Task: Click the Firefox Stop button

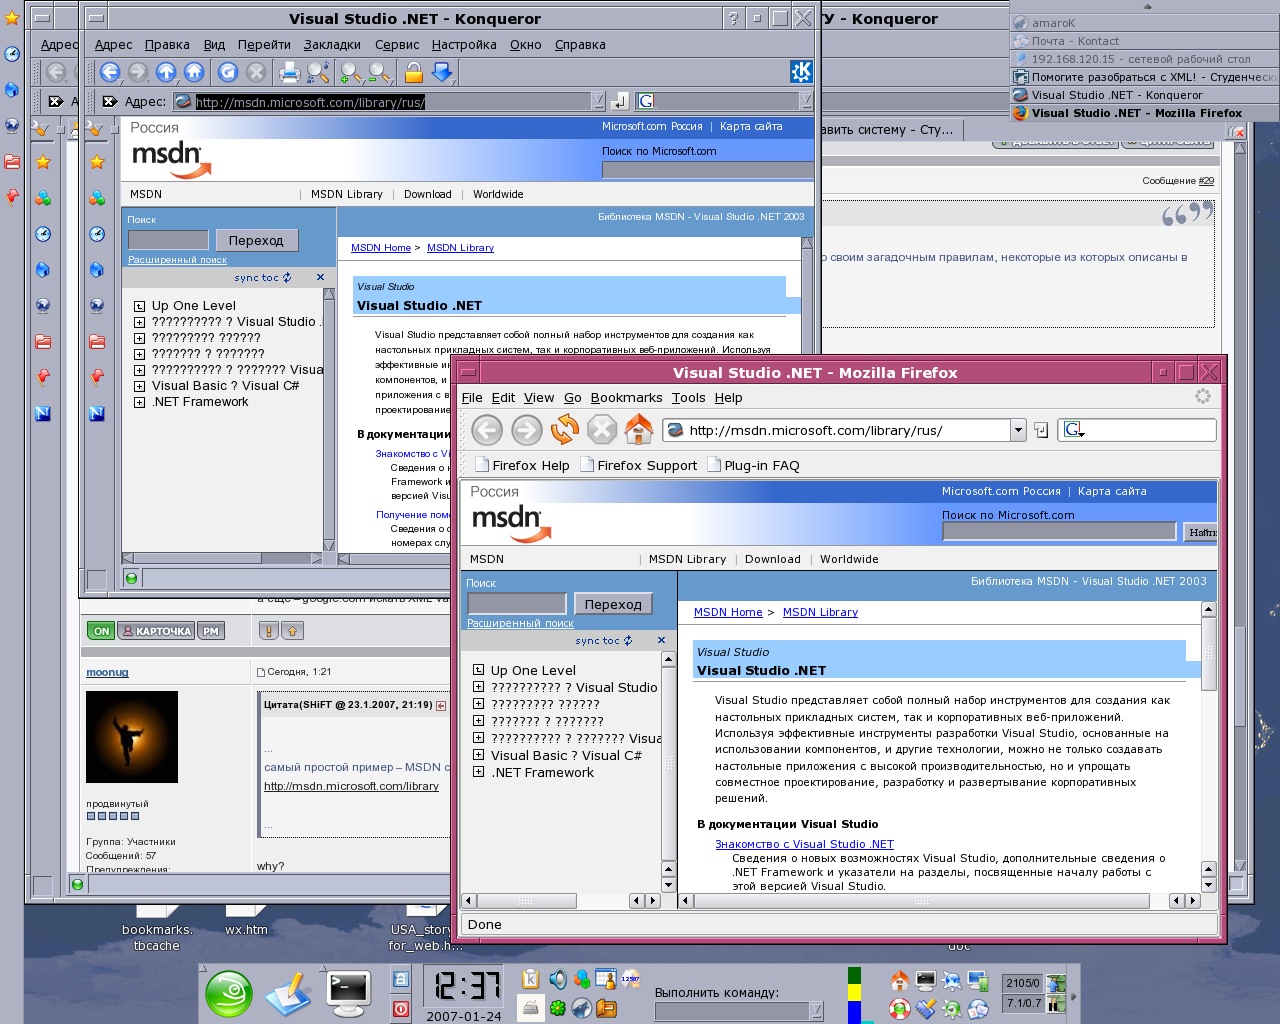Action: tap(602, 430)
